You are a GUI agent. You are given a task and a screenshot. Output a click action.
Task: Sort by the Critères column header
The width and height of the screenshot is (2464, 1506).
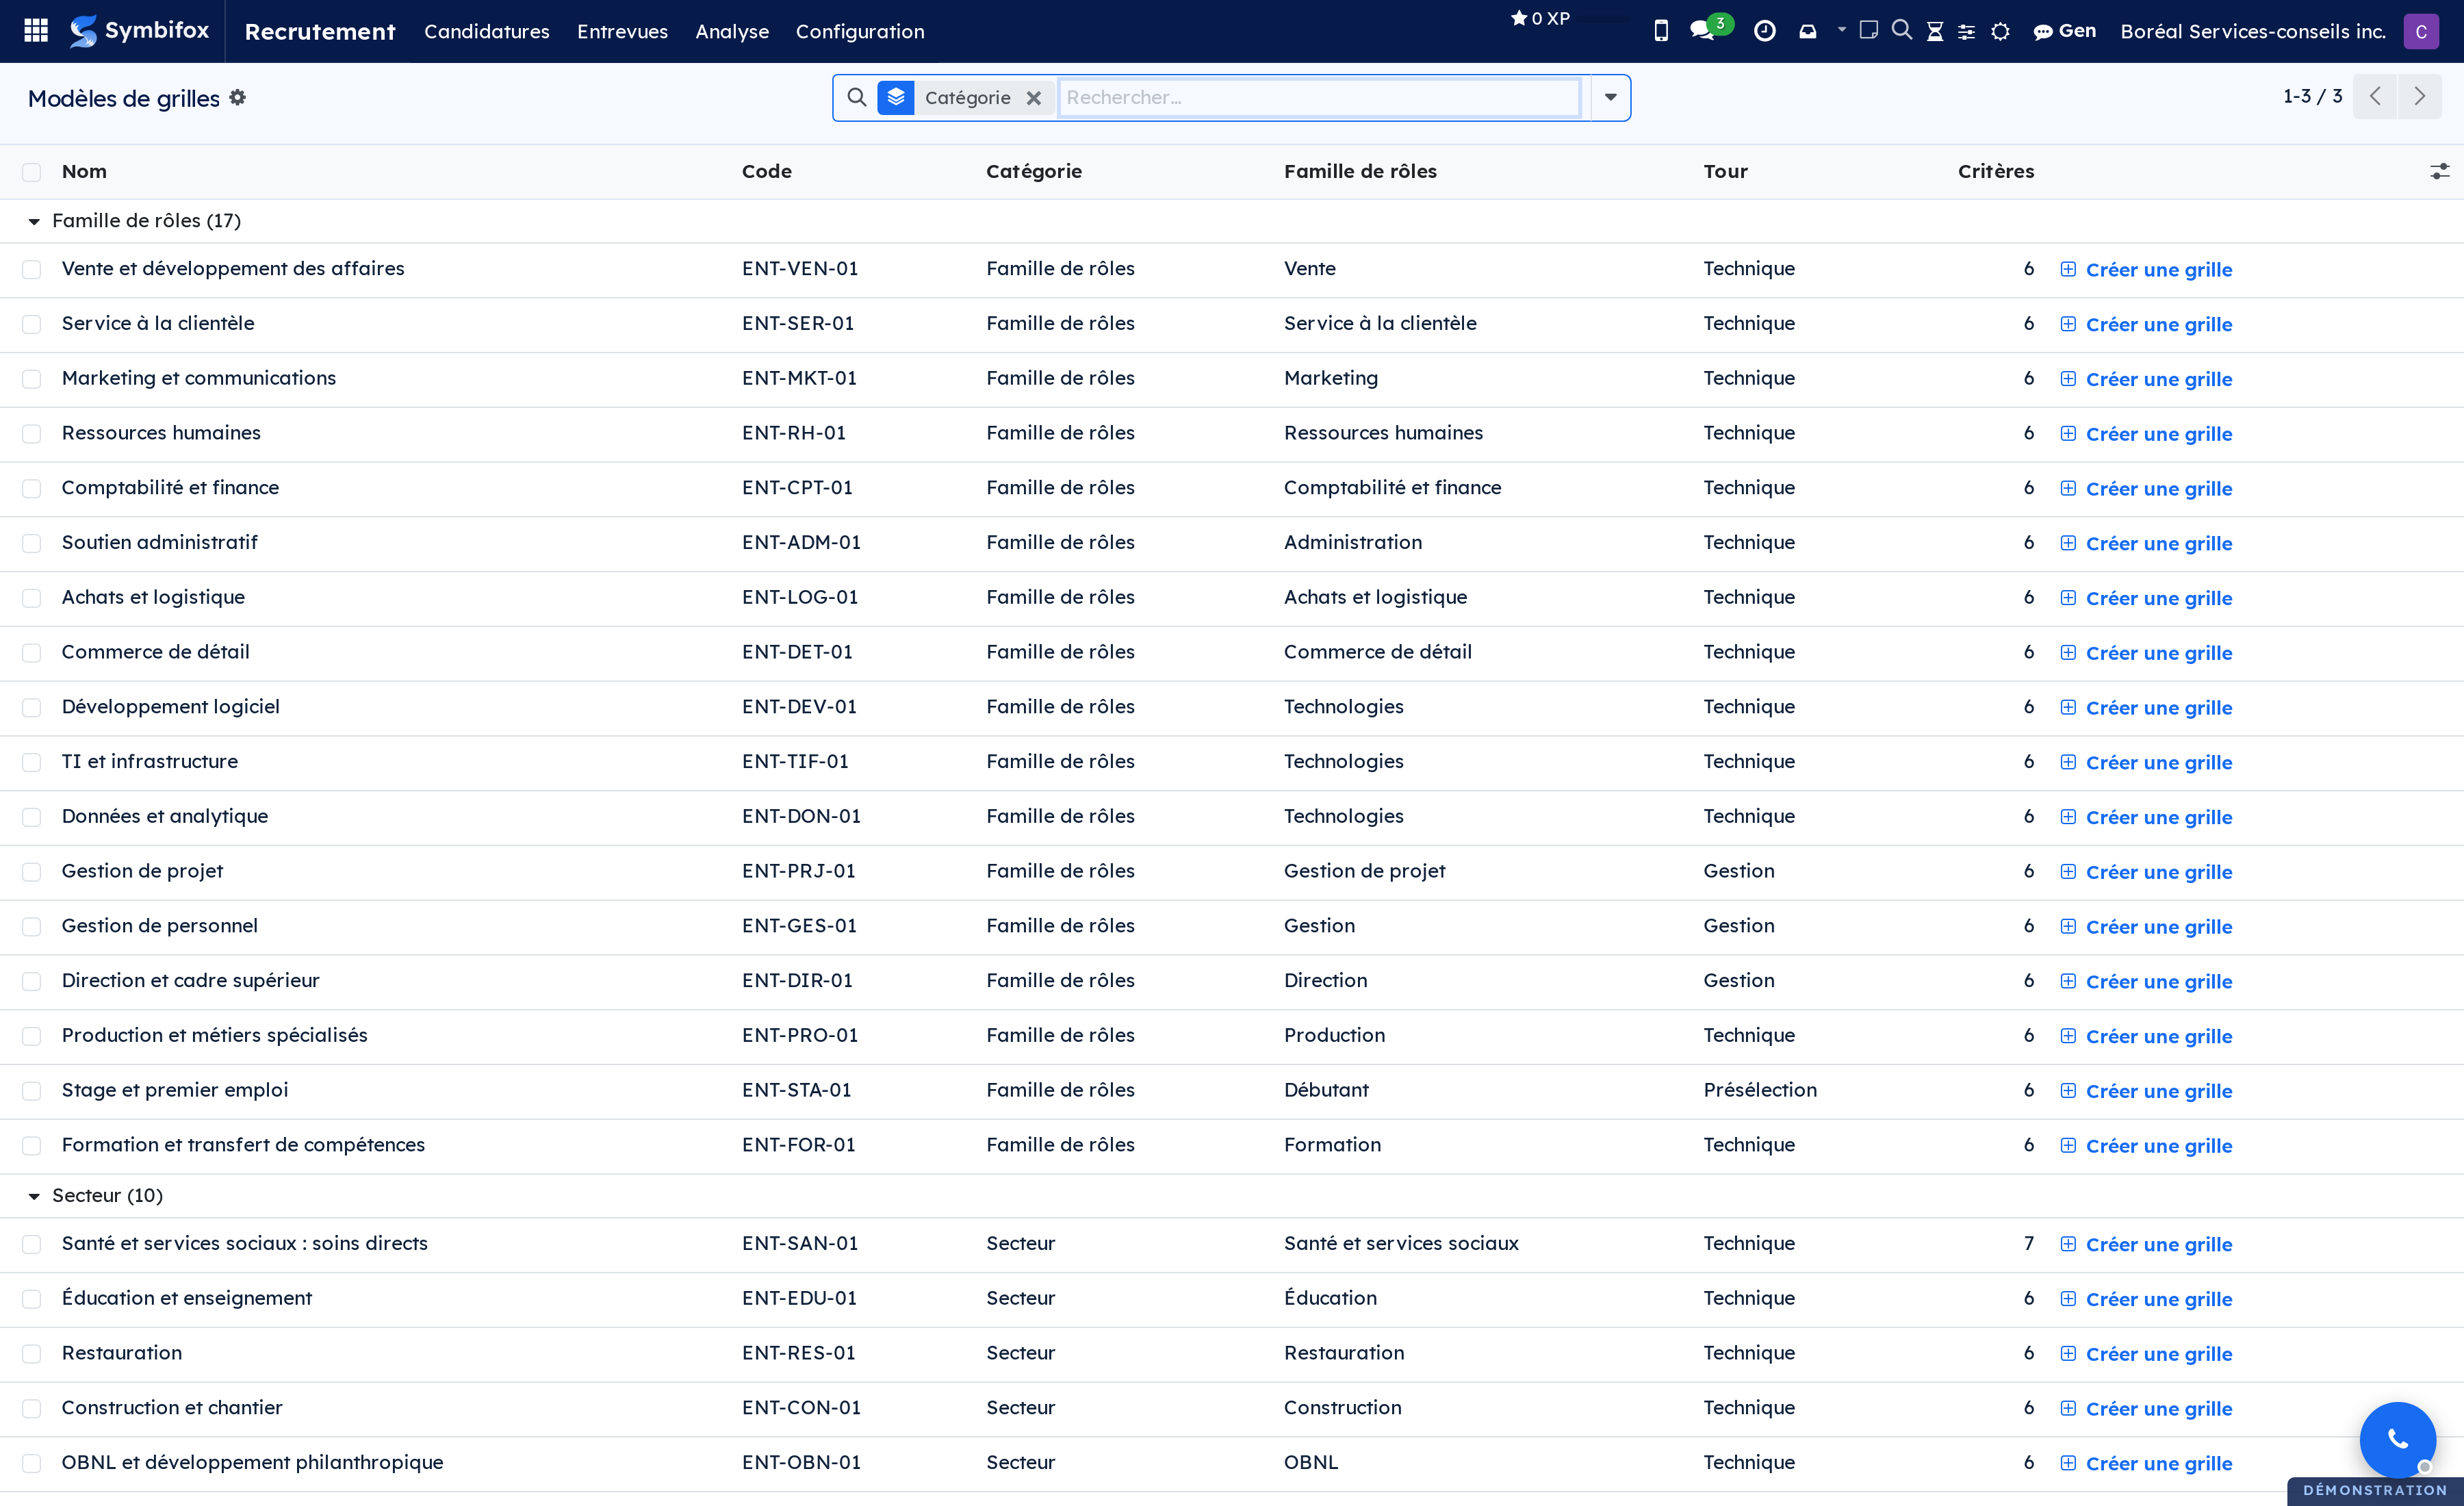tap(1995, 171)
